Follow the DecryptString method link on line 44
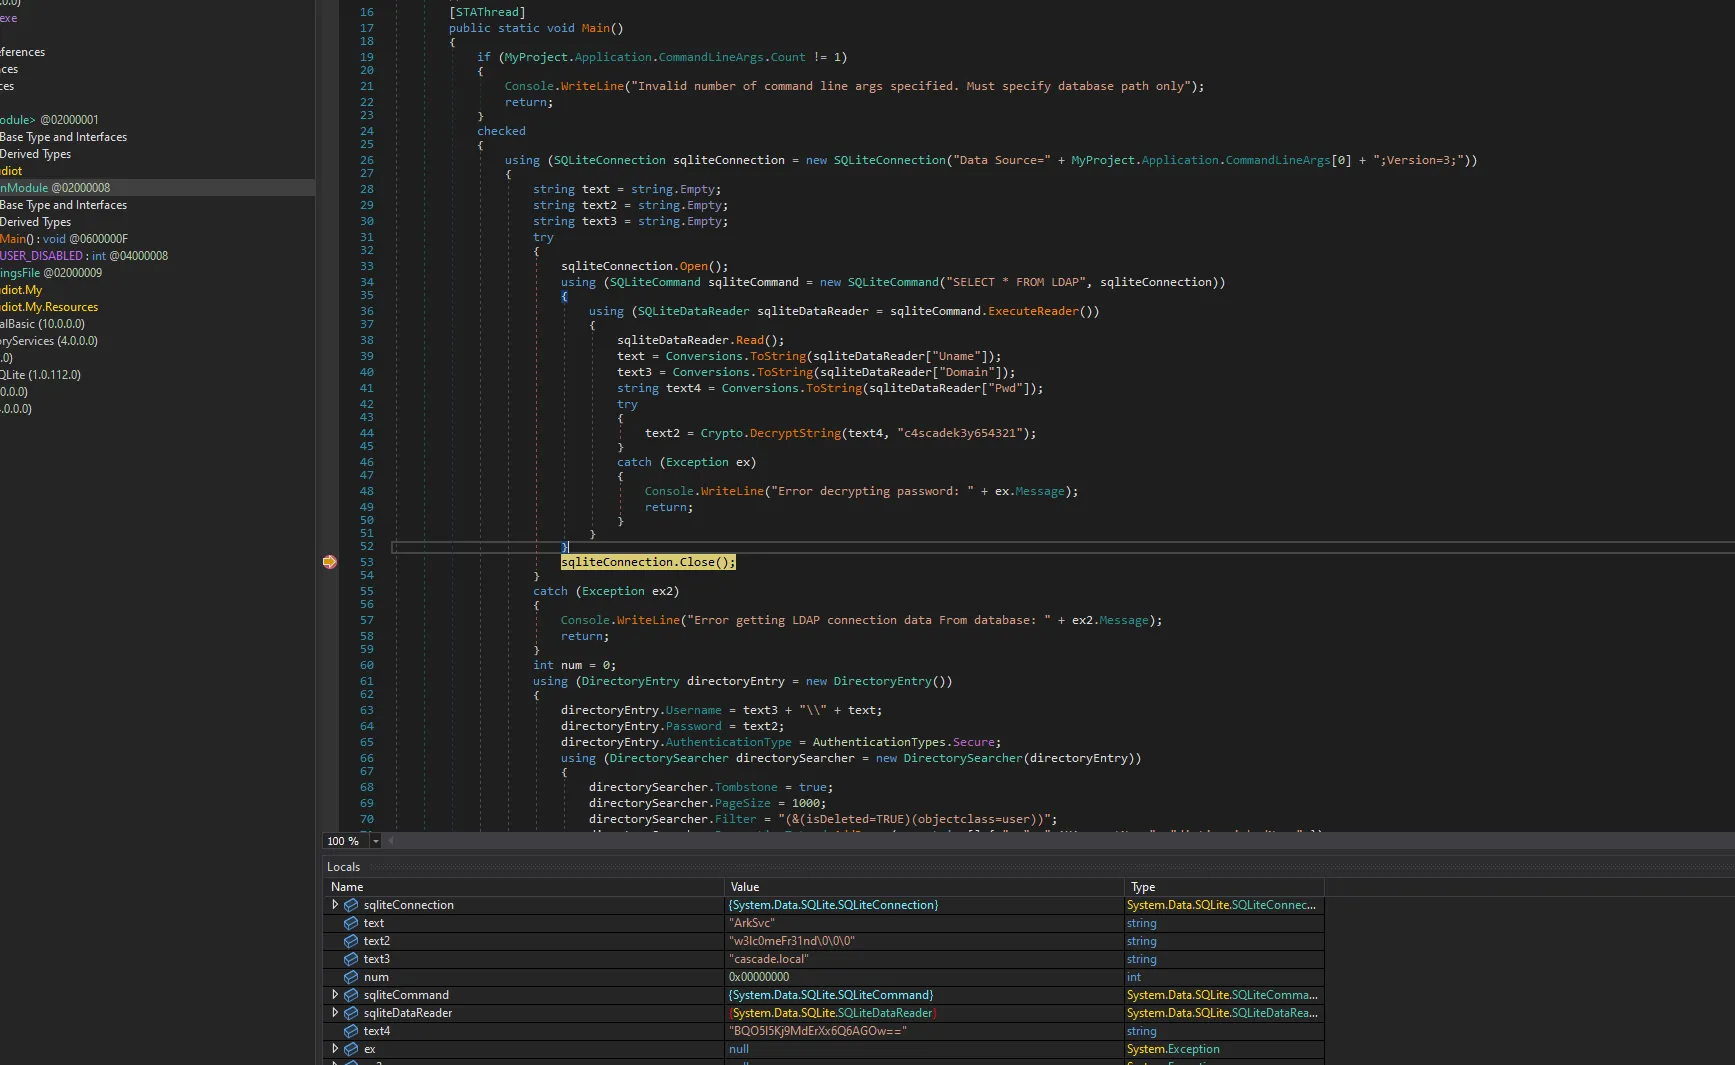Image resolution: width=1735 pixels, height=1065 pixels. pyautogui.click(x=795, y=433)
